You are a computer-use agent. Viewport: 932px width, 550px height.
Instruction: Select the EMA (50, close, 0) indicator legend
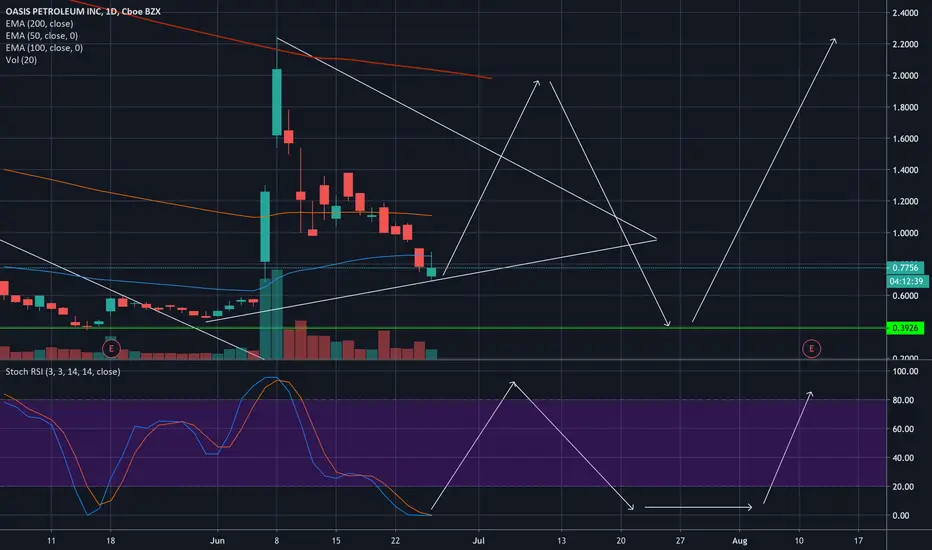(42, 36)
